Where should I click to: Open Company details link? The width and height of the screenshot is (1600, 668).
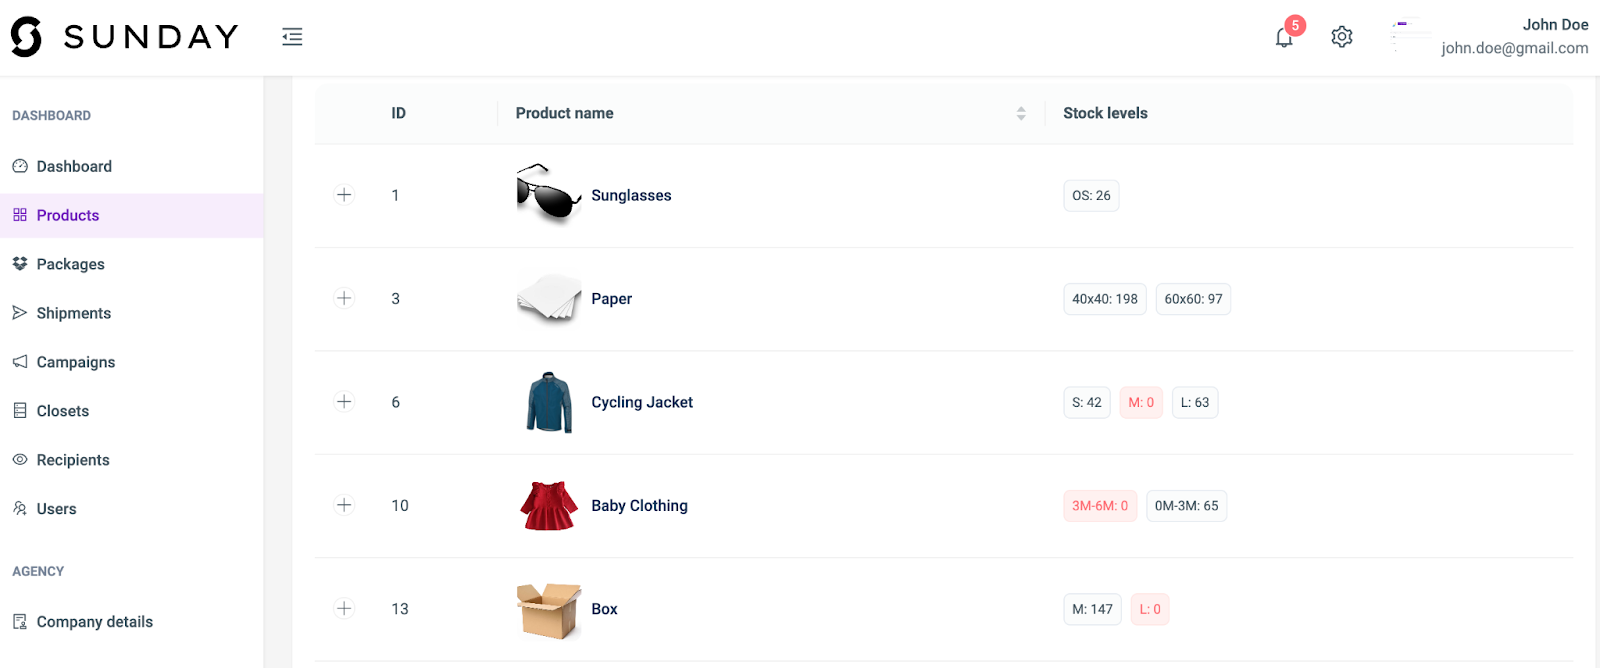point(94,622)
